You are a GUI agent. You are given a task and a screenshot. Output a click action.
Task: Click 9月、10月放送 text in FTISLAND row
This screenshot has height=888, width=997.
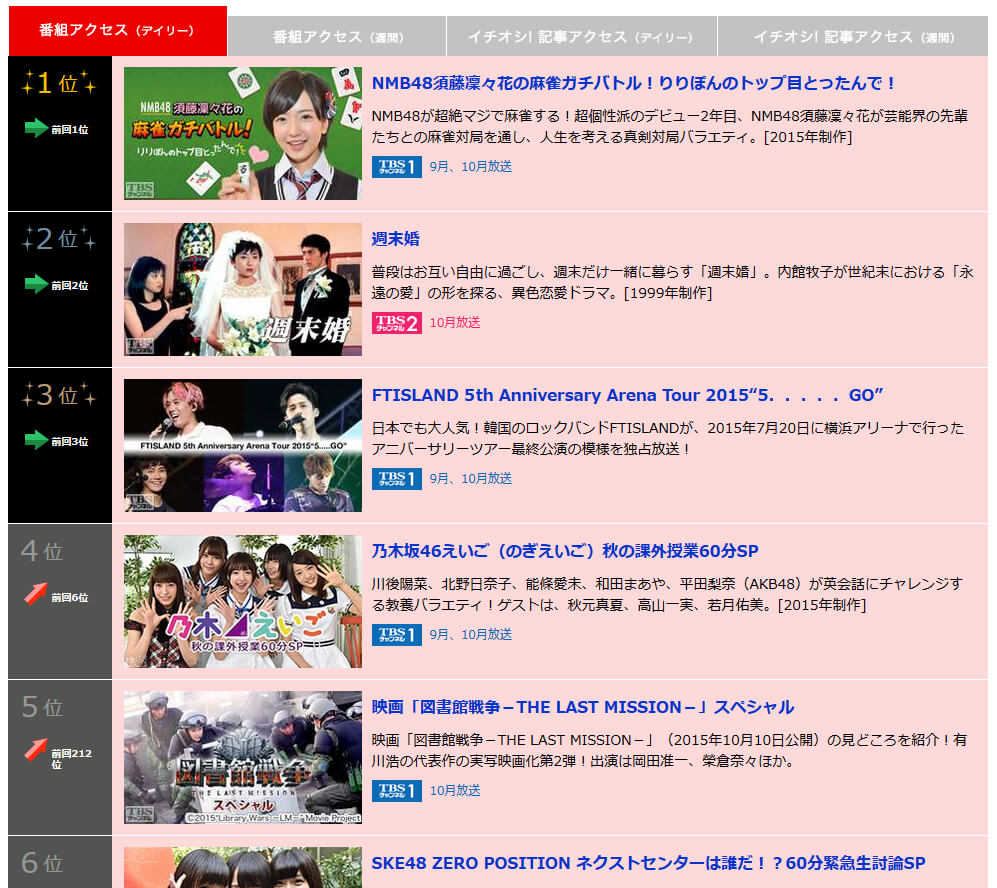click(471, 479)
